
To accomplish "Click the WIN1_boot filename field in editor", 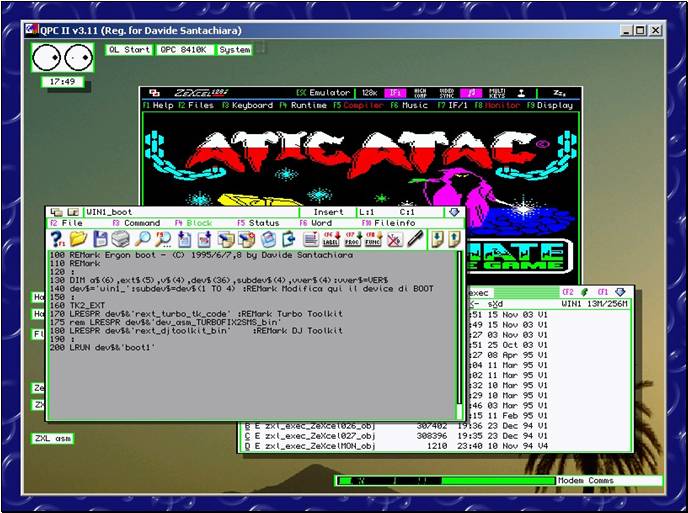I will point(191,212).
